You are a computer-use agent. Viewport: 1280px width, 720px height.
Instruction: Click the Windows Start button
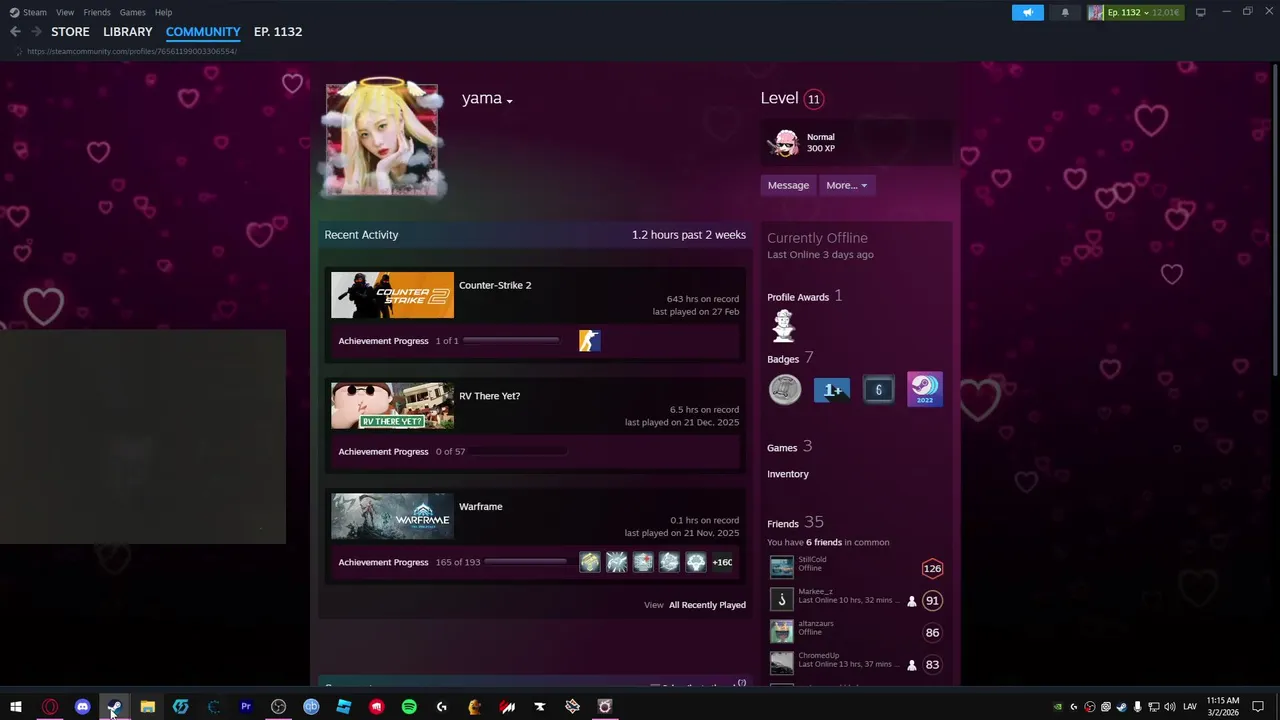point(16,707)
